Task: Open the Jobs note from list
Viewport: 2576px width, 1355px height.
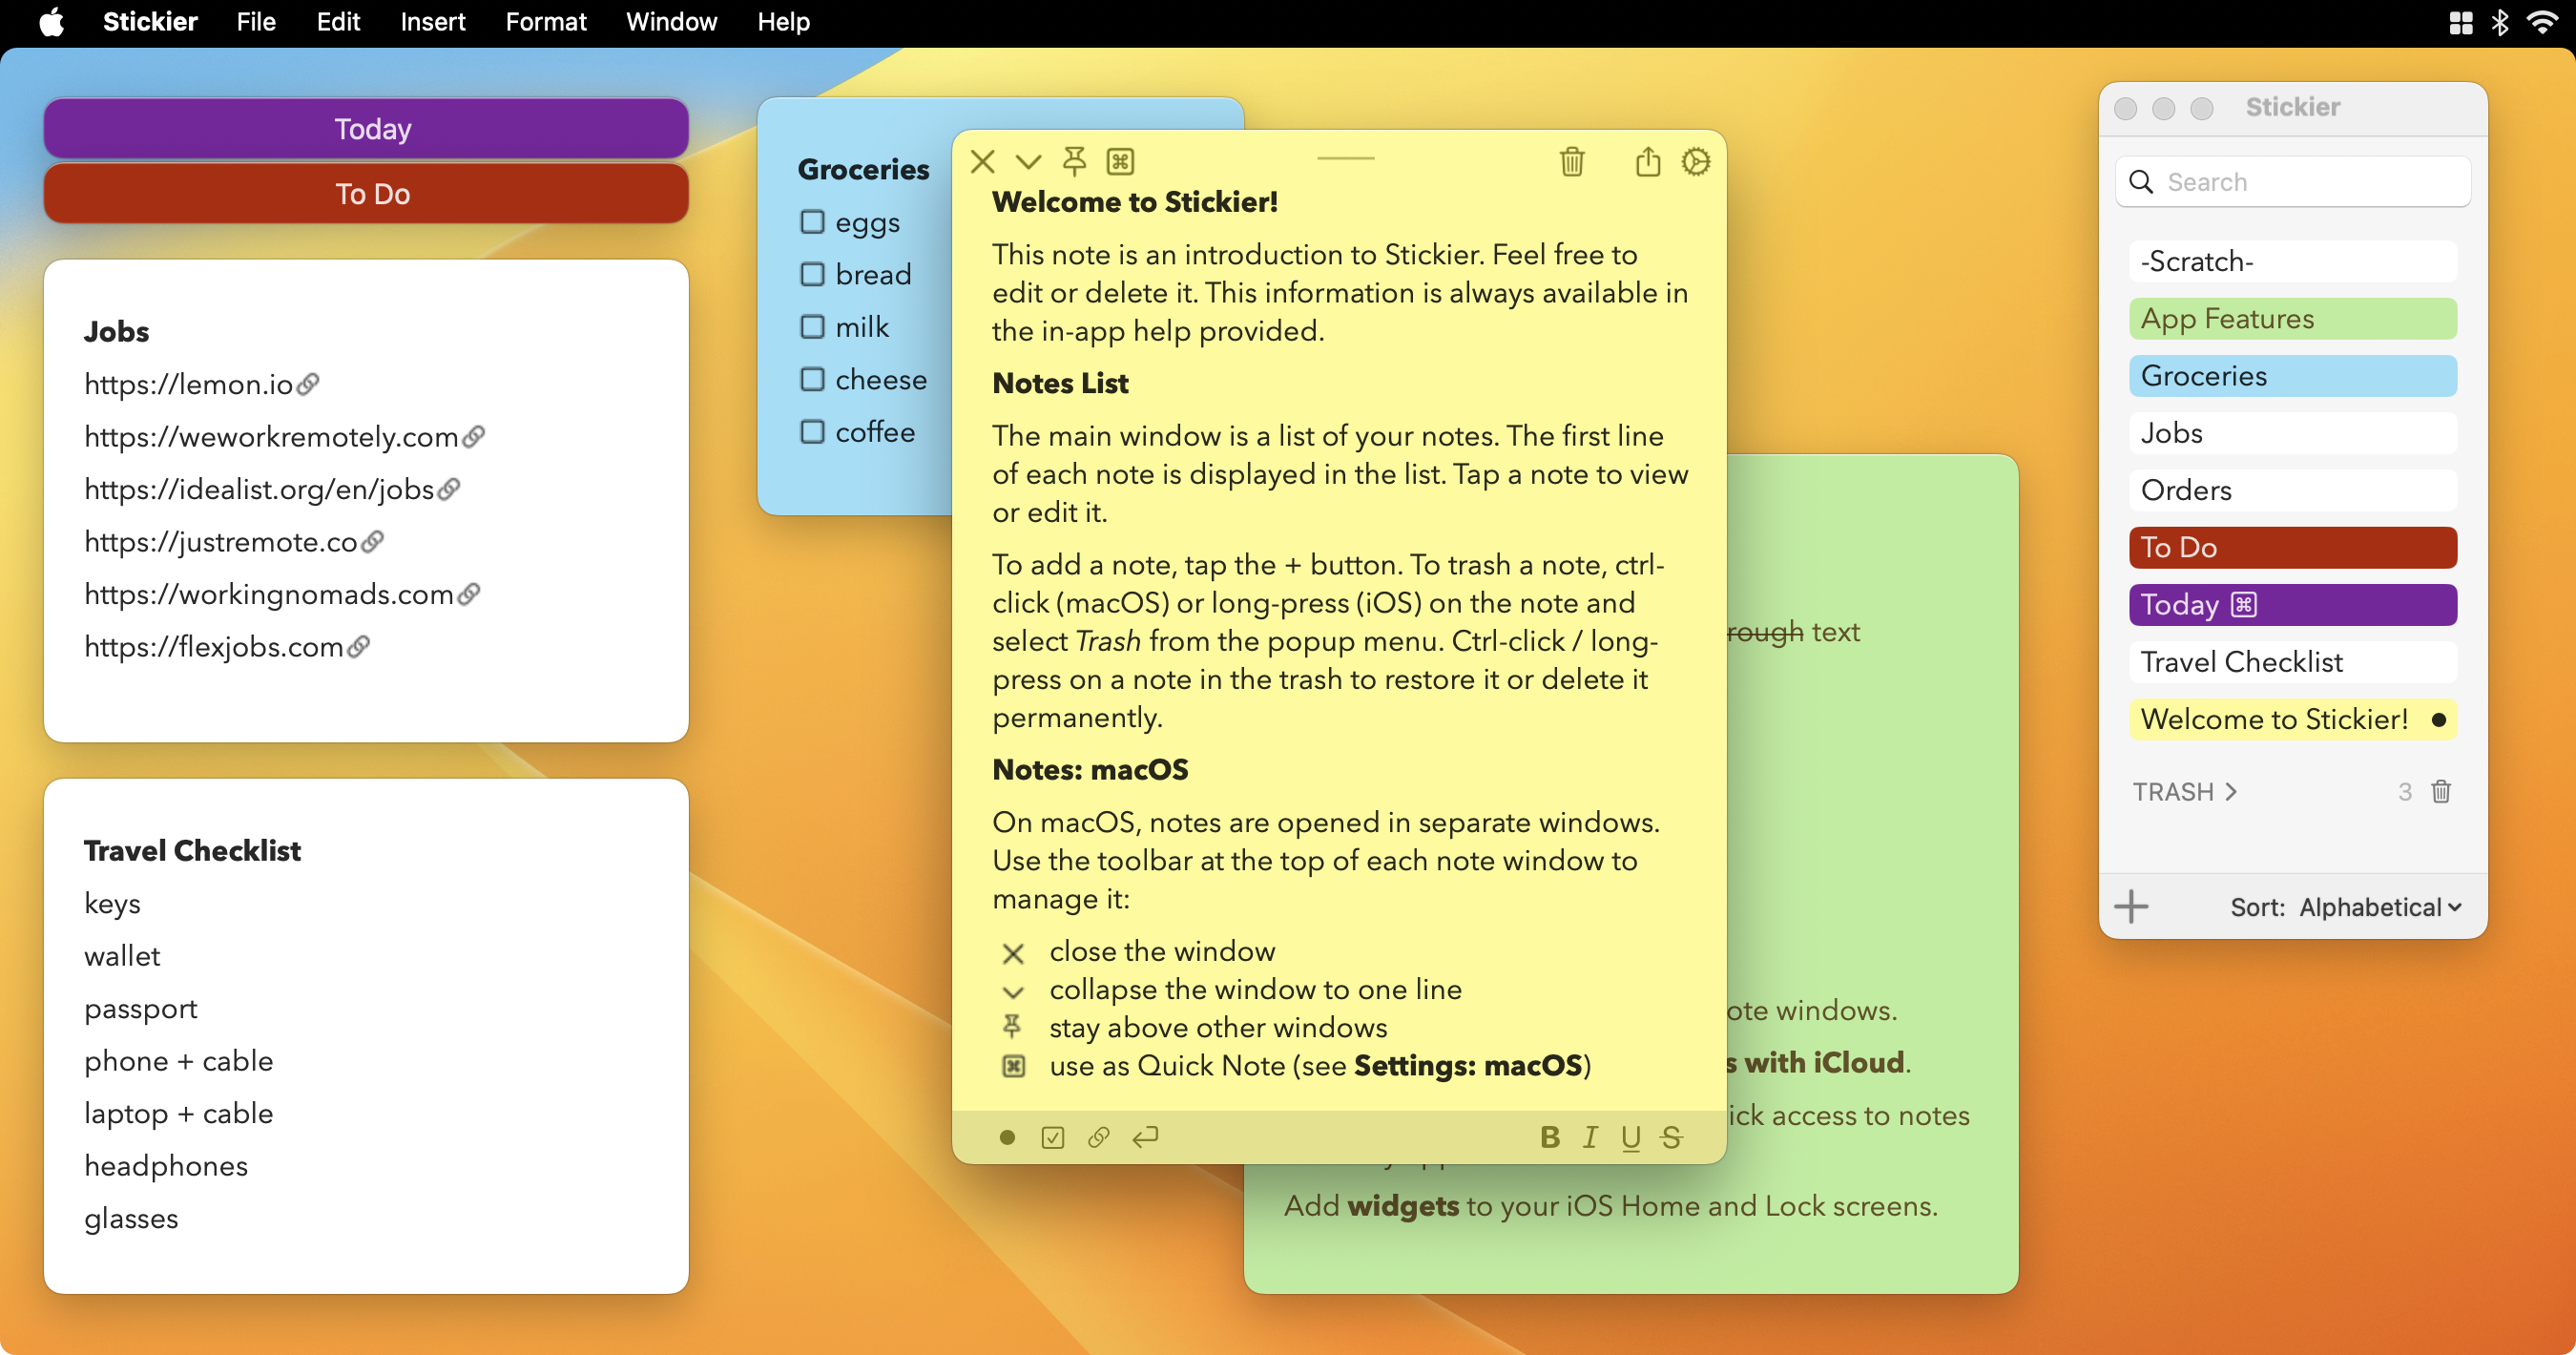Action: tap(2293, 433)
